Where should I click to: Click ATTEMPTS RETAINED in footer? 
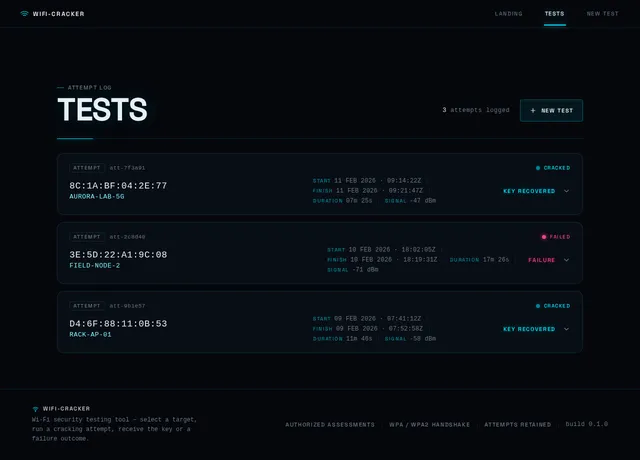click(518, 424)
